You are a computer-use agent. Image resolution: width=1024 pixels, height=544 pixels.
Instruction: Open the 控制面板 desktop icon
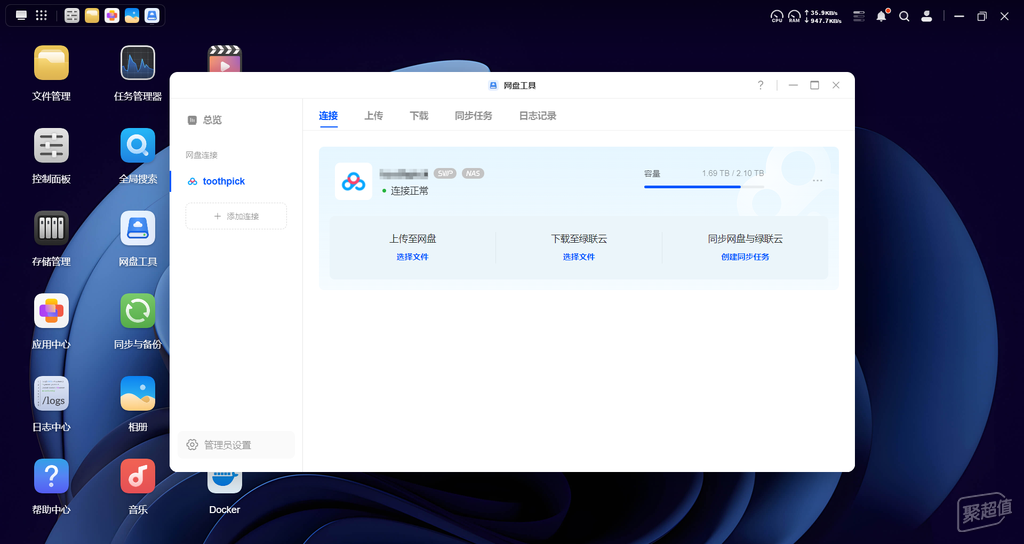click(x=52, y=146)
